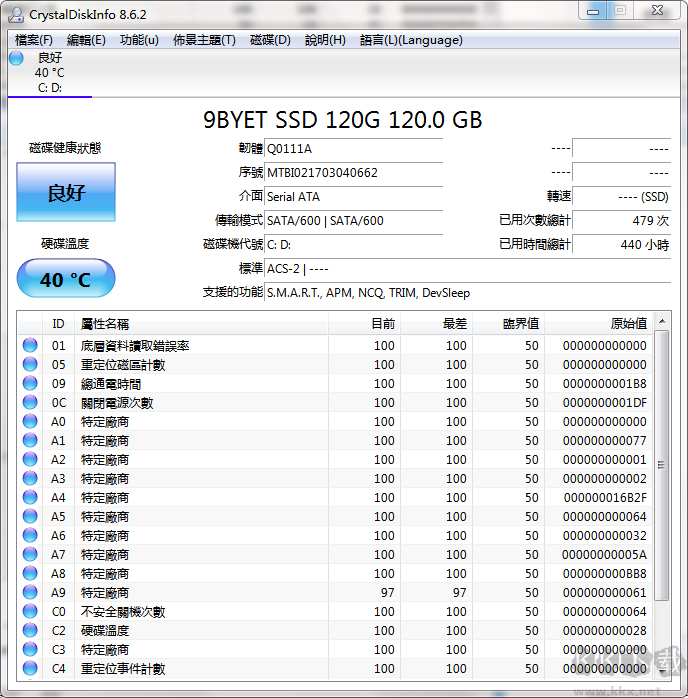688x698 pixels.
Task: Click the status icon for 硬碟溫度 row C2
Action: click(30, 631)
